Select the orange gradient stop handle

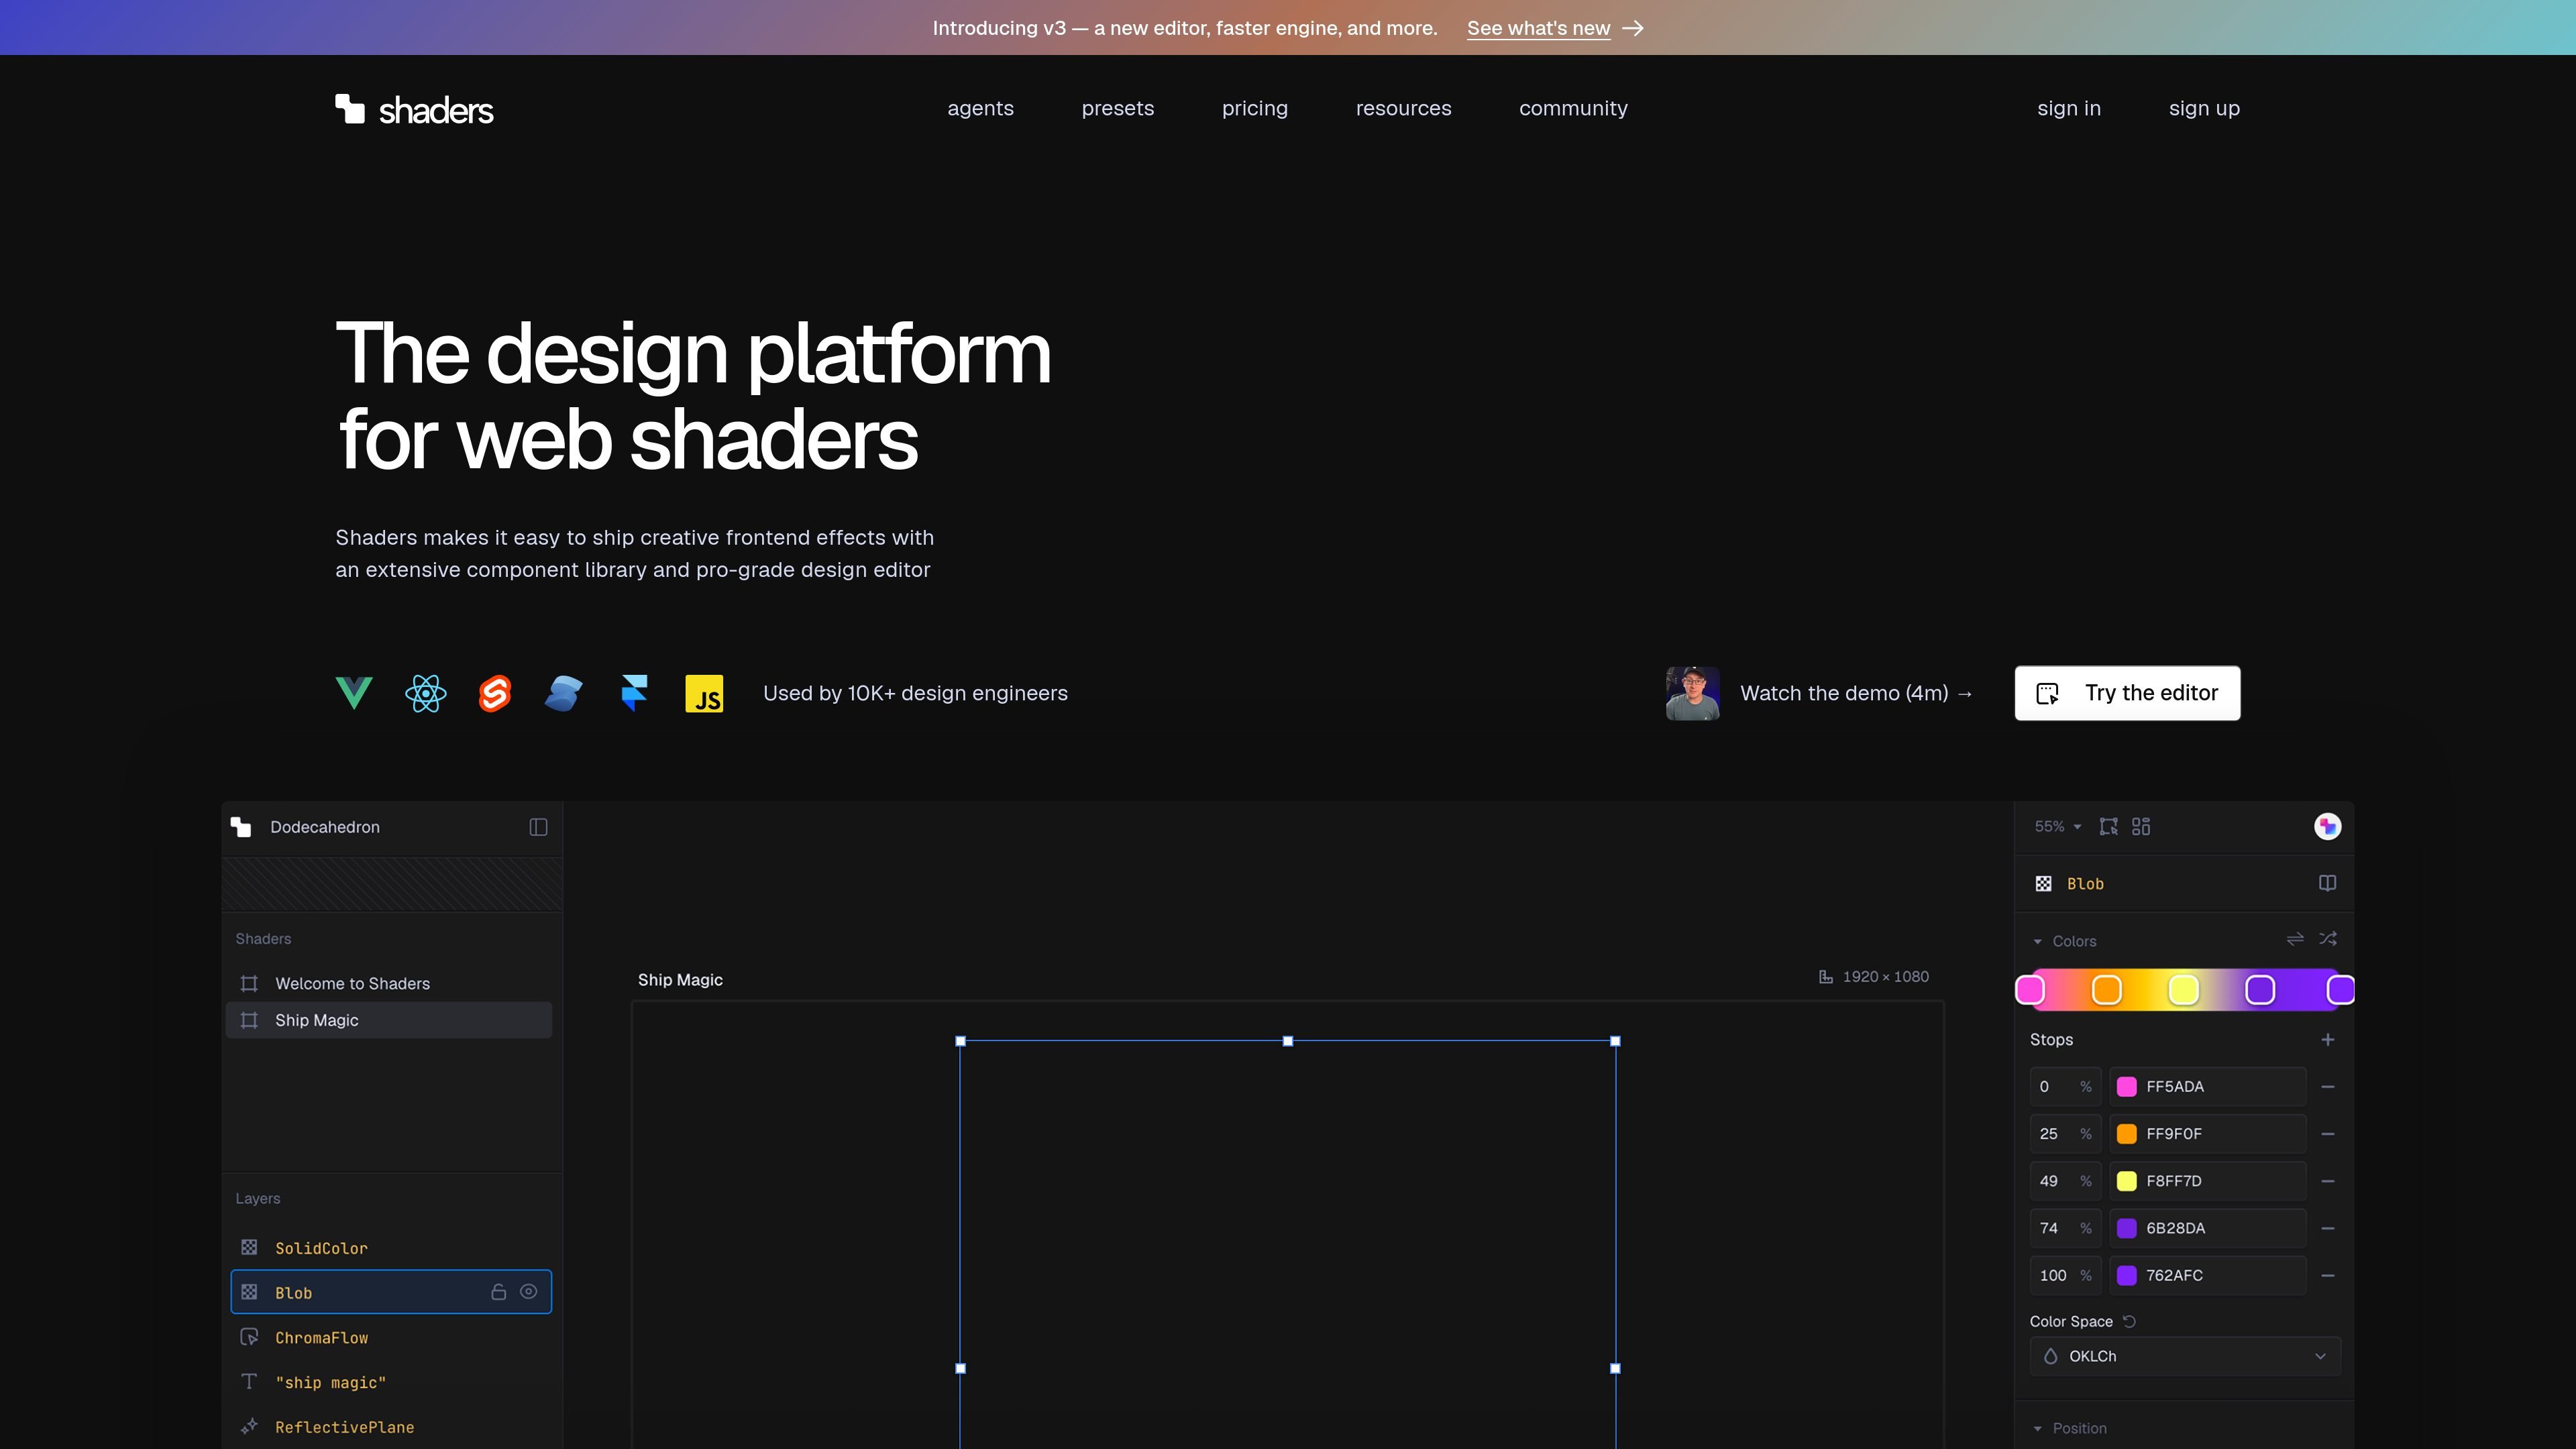point(2106,990)
